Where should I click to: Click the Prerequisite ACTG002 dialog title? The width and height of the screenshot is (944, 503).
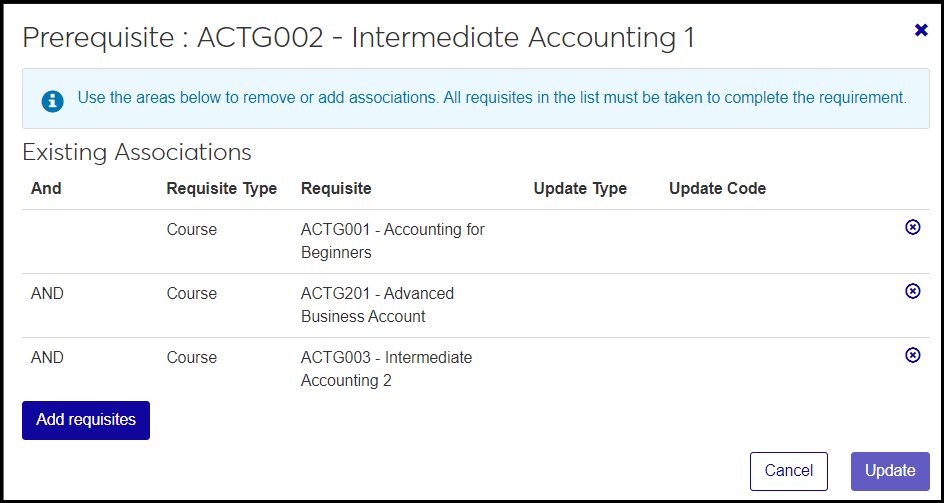click(x=358, y=38)
